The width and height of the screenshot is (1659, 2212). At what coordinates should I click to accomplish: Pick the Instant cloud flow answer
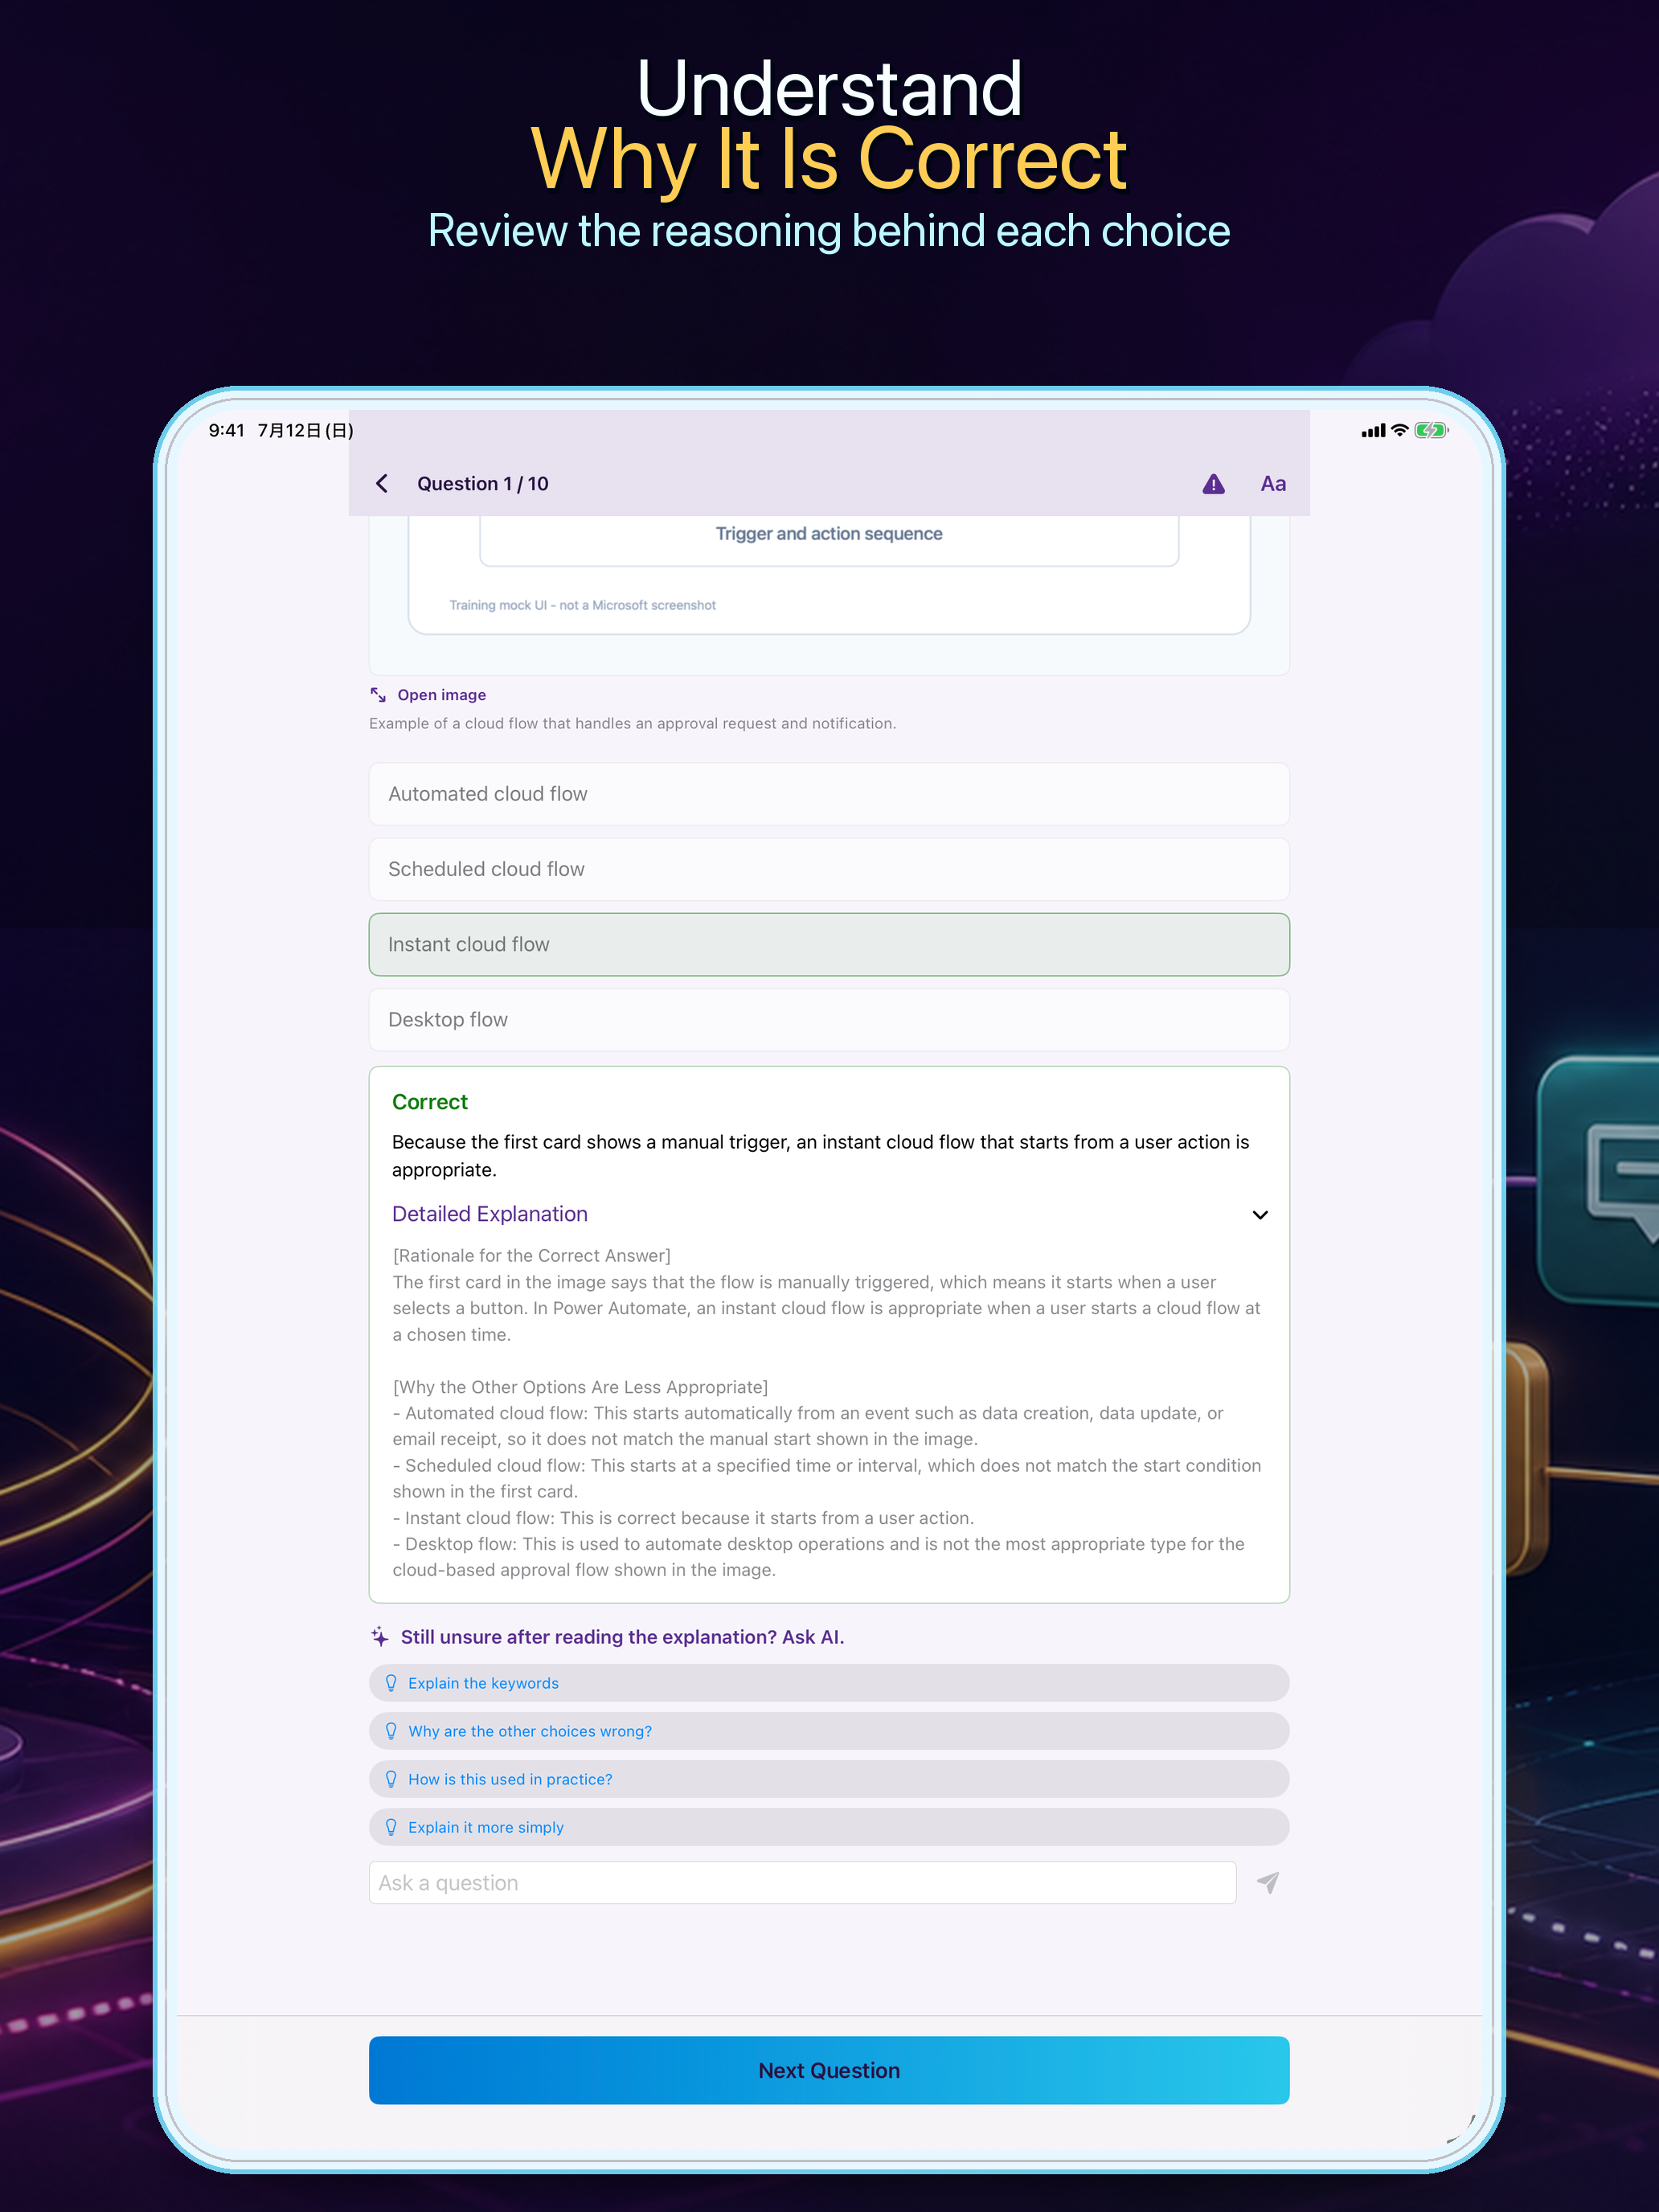click(829, 944)
